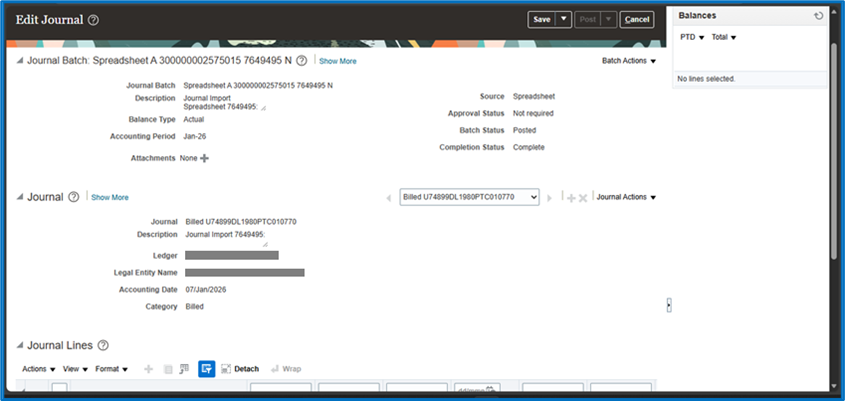845x401 pixels.
Task: Click the delete journal X icon
Action: click(583, 198)
